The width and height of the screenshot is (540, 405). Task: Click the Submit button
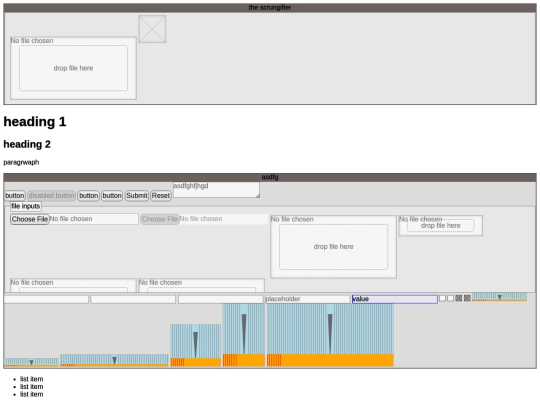137,196
